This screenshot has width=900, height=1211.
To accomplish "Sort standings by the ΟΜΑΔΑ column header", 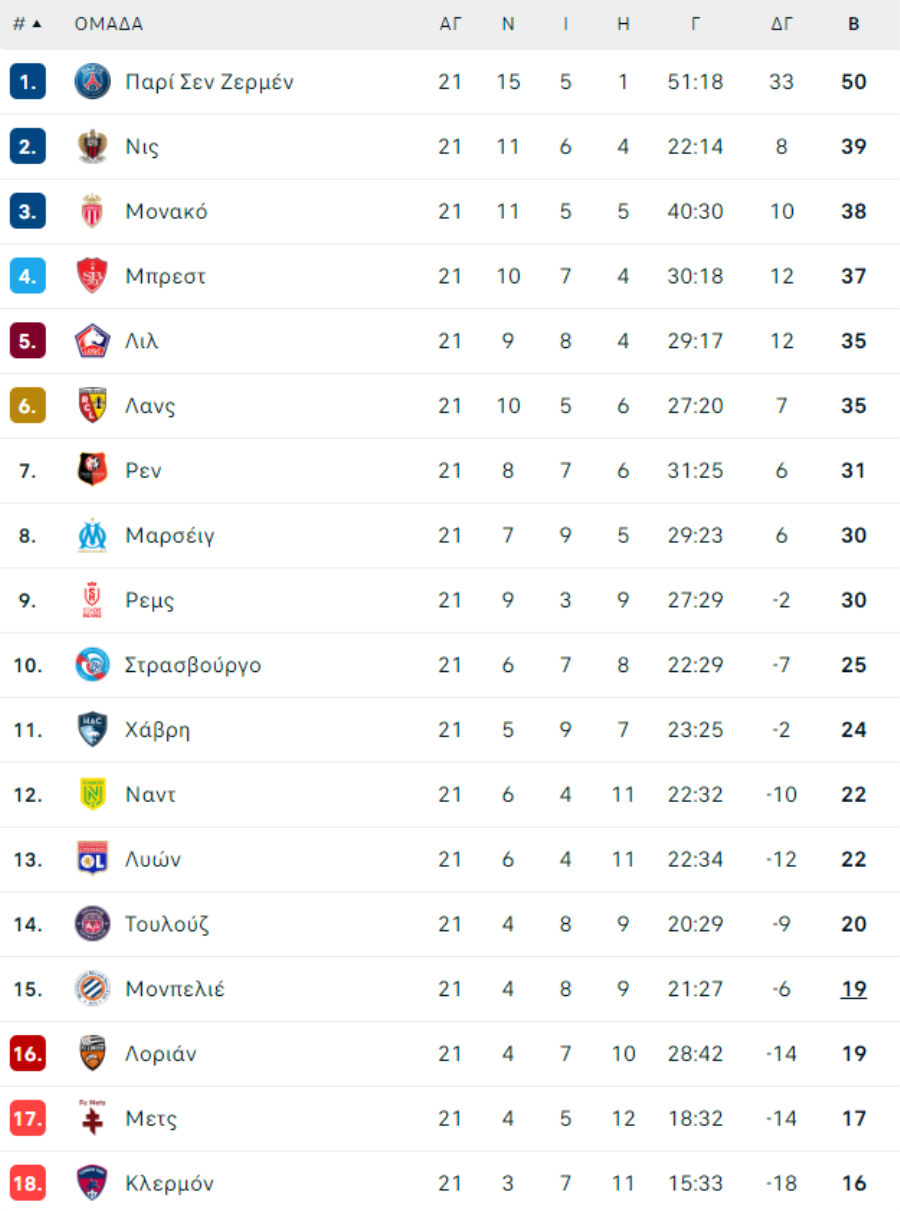I will (x=109, y=24).
